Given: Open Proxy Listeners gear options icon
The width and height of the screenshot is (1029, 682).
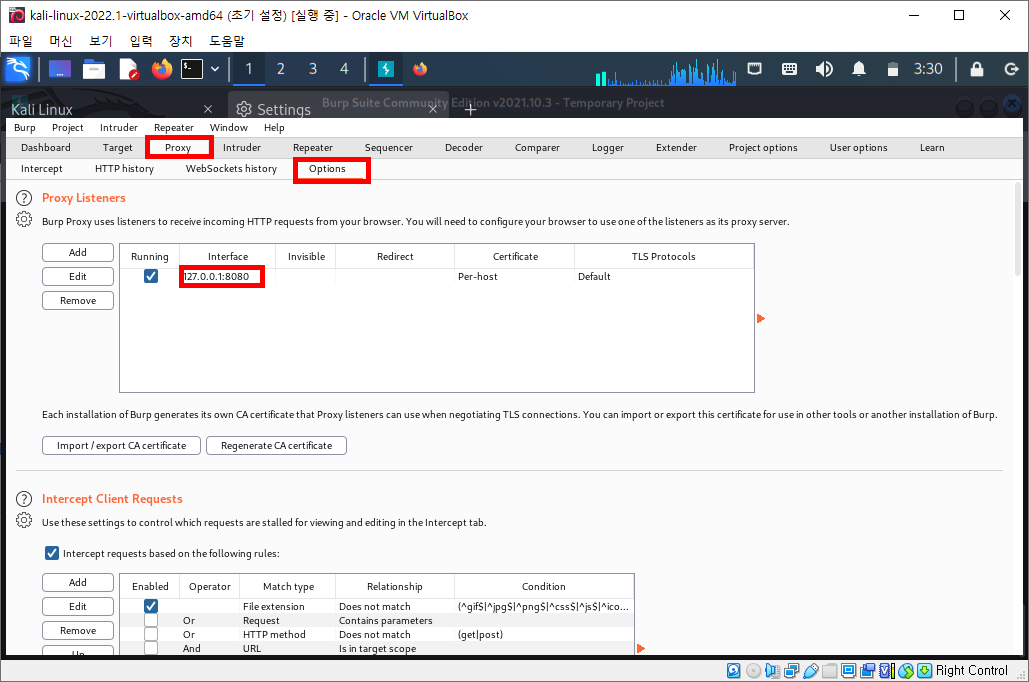Looking at the screenshot, I should click(24, 220).
